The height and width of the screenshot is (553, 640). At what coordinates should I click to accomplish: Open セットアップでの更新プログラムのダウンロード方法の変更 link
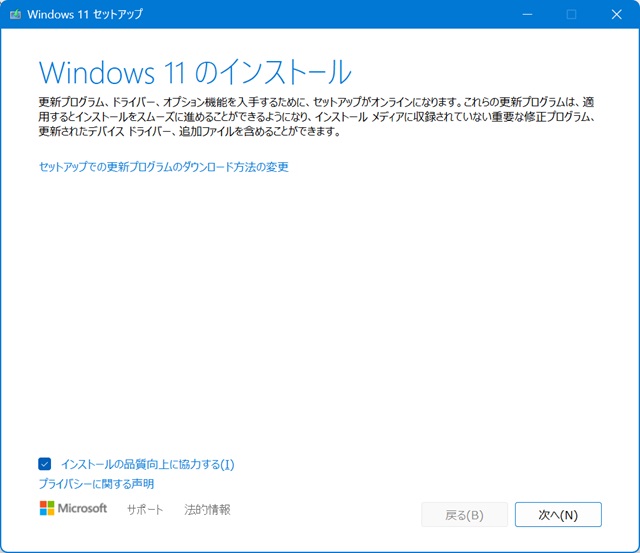164,167
